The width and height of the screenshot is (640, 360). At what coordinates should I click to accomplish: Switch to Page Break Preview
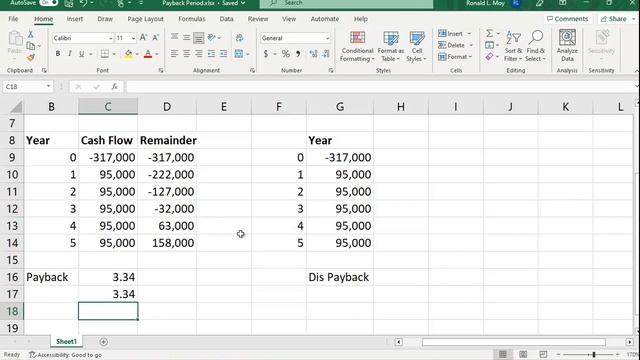pyautogui.click(x=543, y=354)
